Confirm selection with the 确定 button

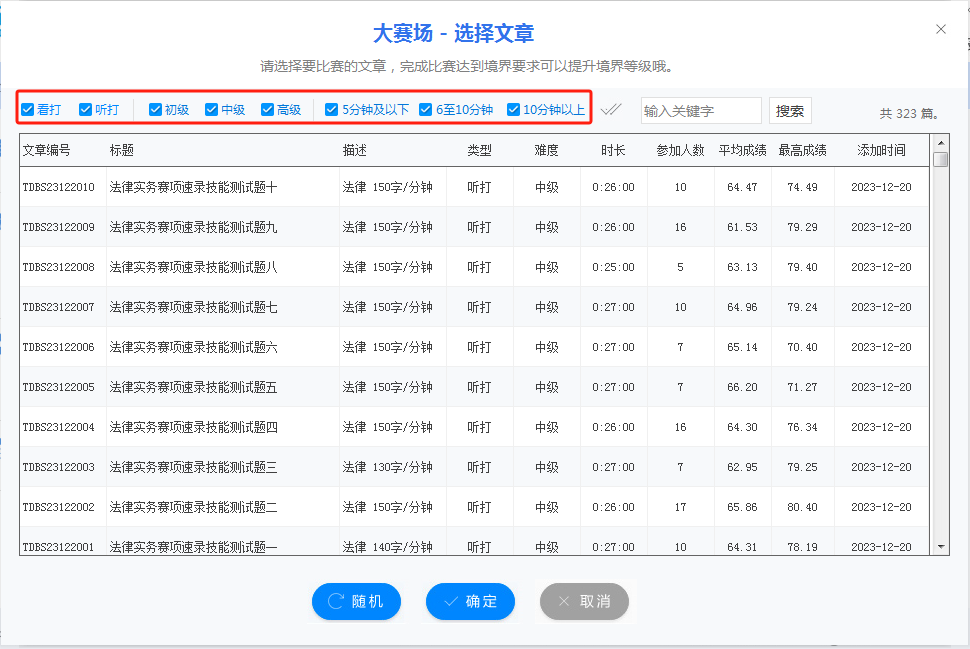(470, 601)
